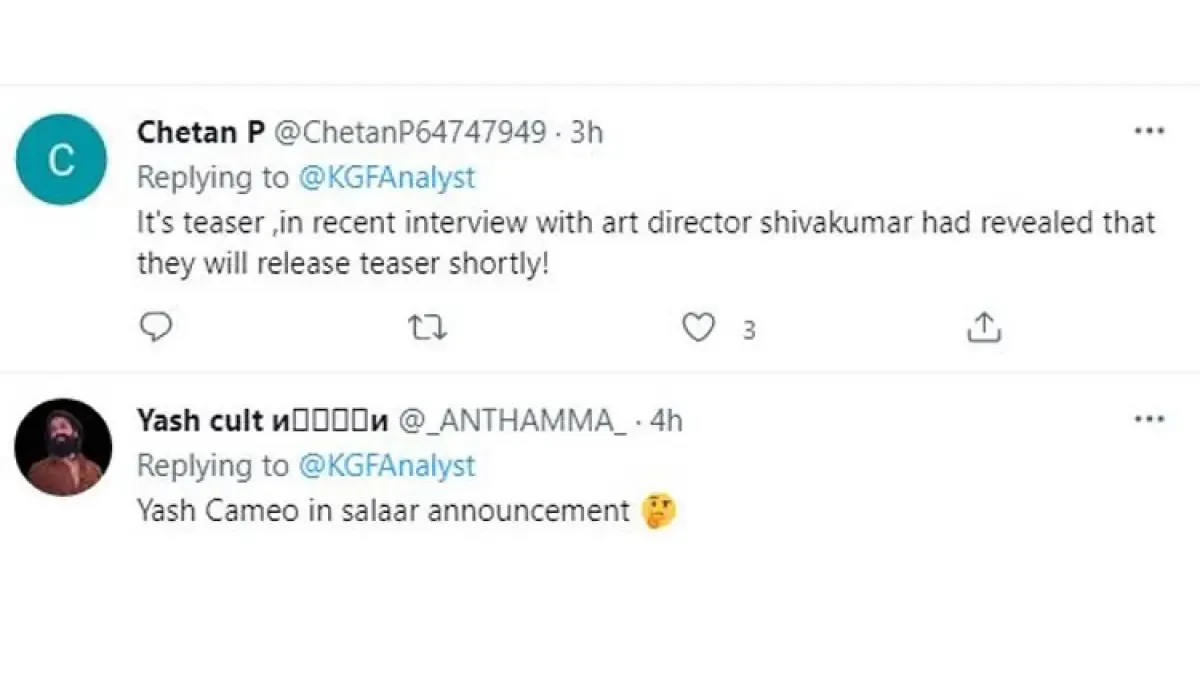Open Chetan P's teal profile avatar
Image resolution: width=1200 pixels, height=675 pixels.
tap(62, 160)
